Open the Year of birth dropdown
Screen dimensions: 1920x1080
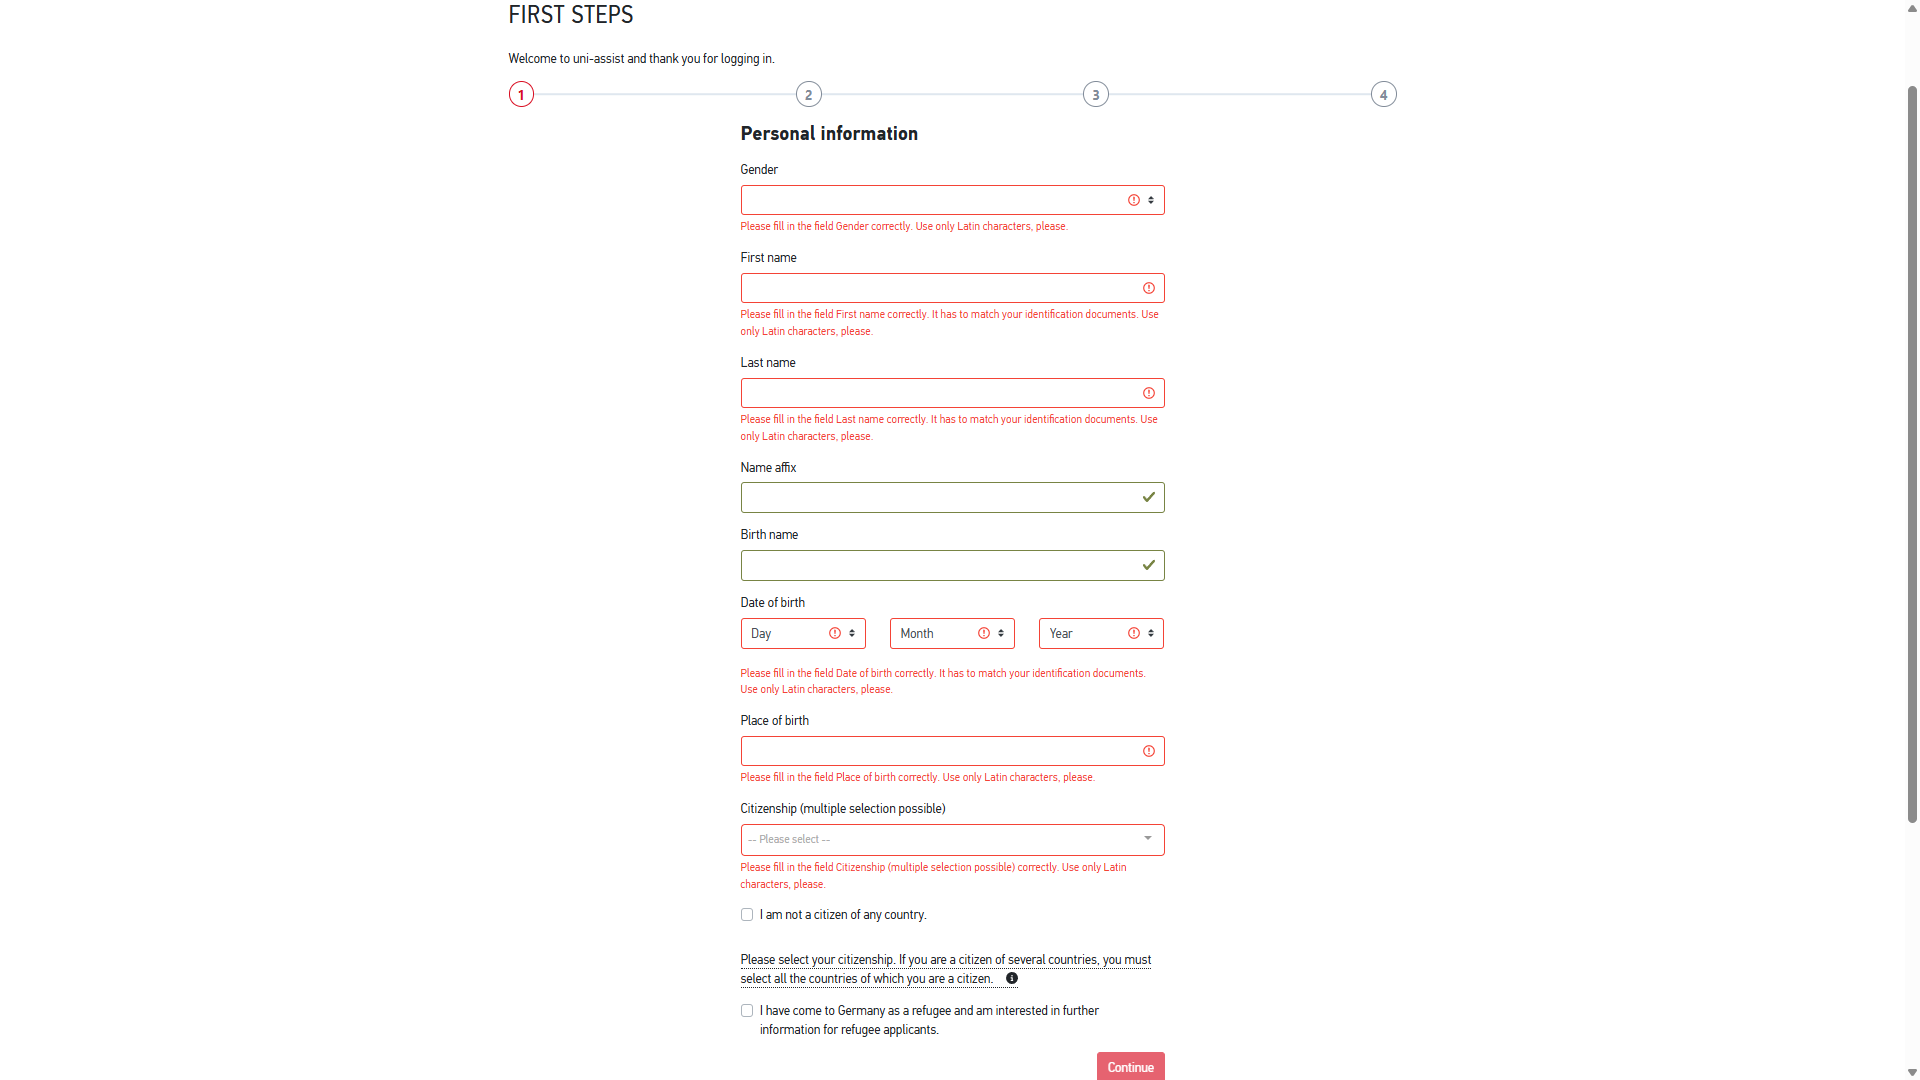tap(1100, 634)
